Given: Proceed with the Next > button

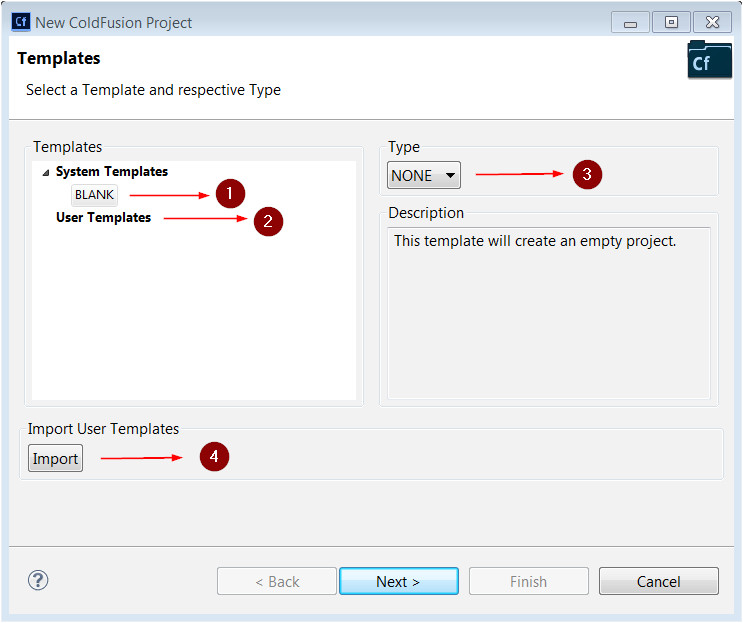Looking at the screenshot, I should coord(398,581).
